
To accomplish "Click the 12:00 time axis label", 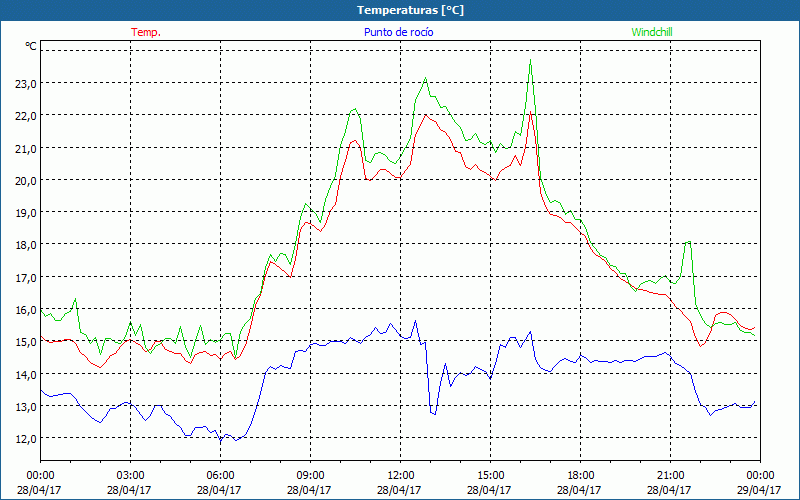I will pyautogui.click(x=401, y=475).
